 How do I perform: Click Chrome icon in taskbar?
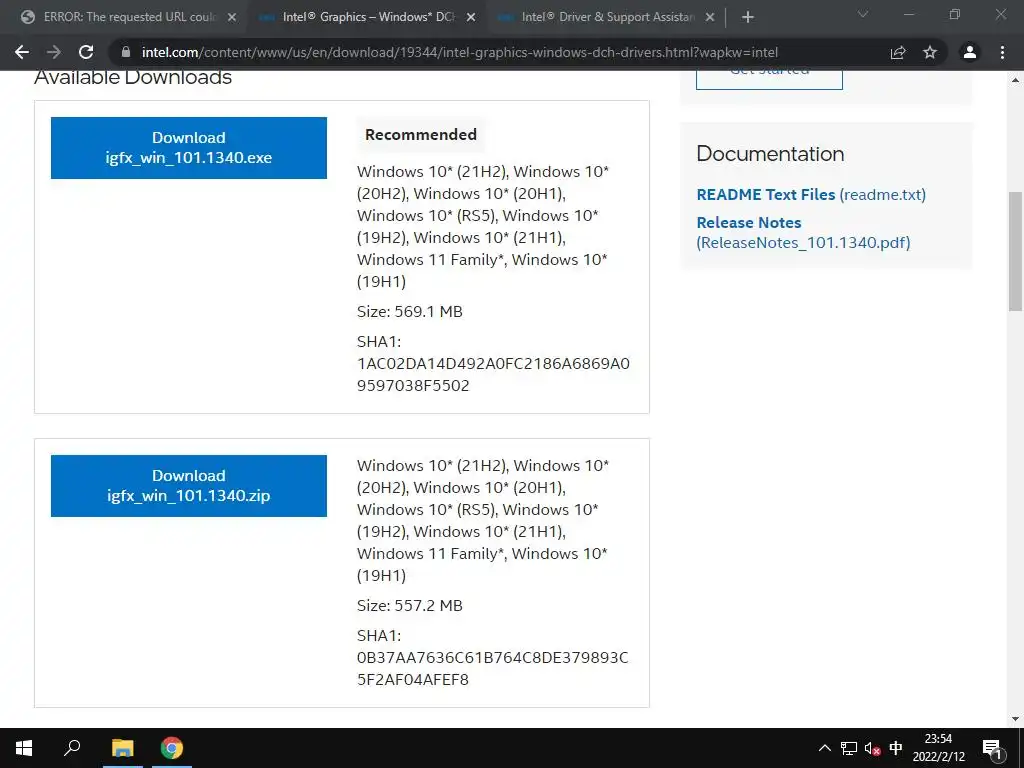(x=172, y=748)
